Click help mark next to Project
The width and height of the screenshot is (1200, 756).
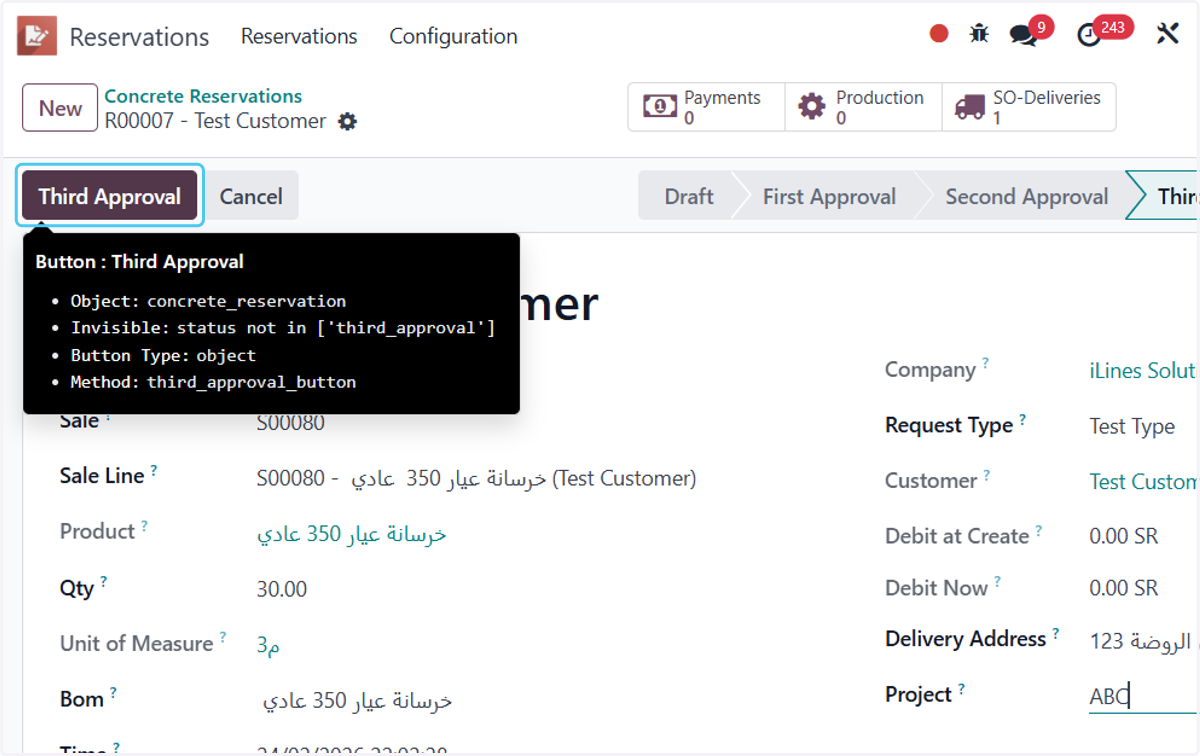(x=961, y=689)
